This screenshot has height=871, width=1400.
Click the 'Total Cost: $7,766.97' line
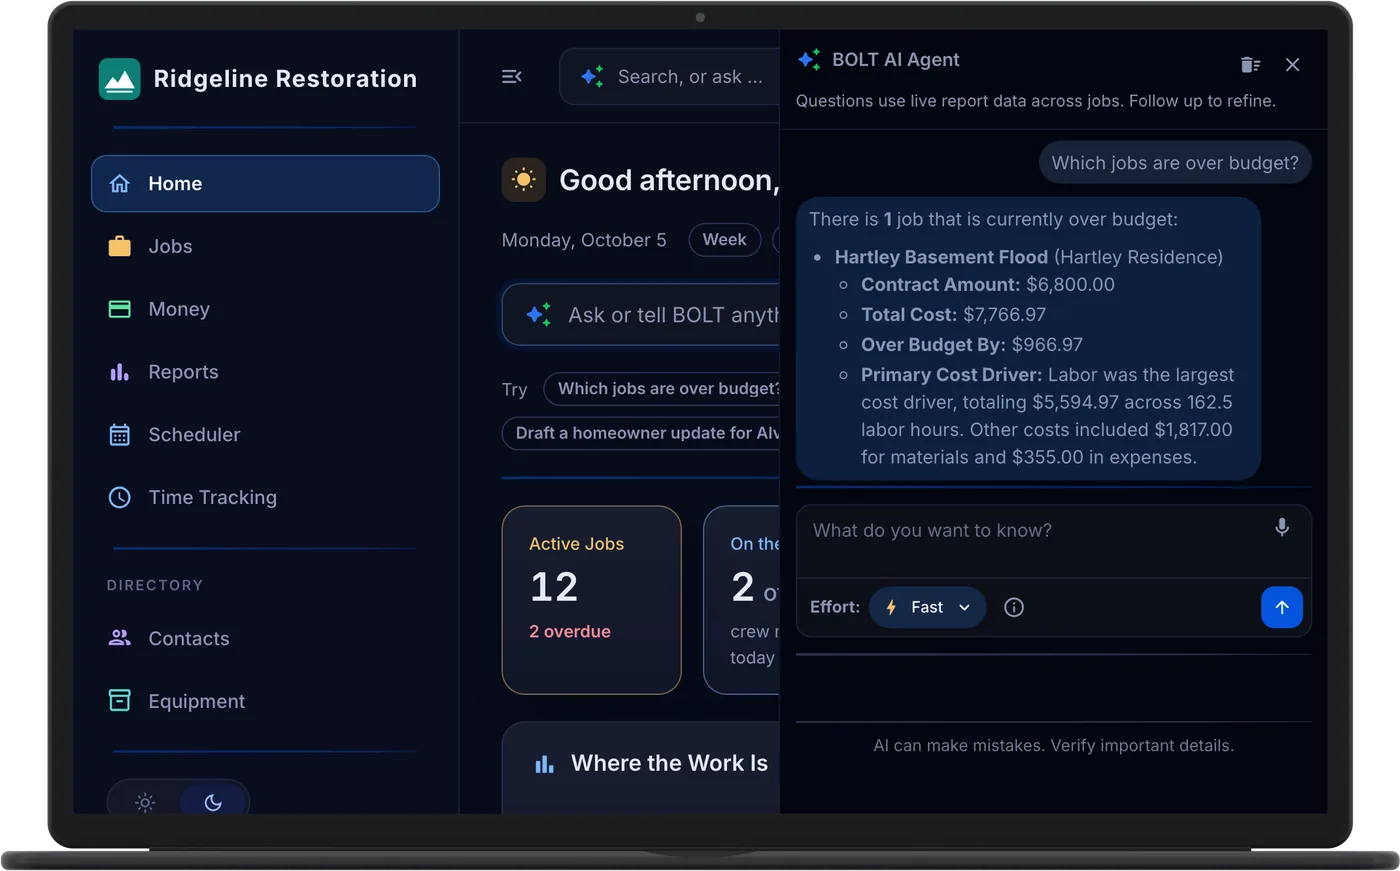[x=953, y=315]
